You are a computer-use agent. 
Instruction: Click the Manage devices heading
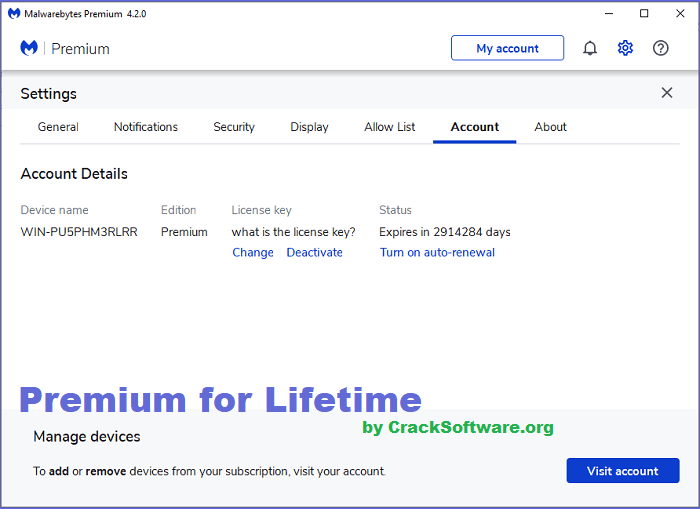click(x=87, y=436)
